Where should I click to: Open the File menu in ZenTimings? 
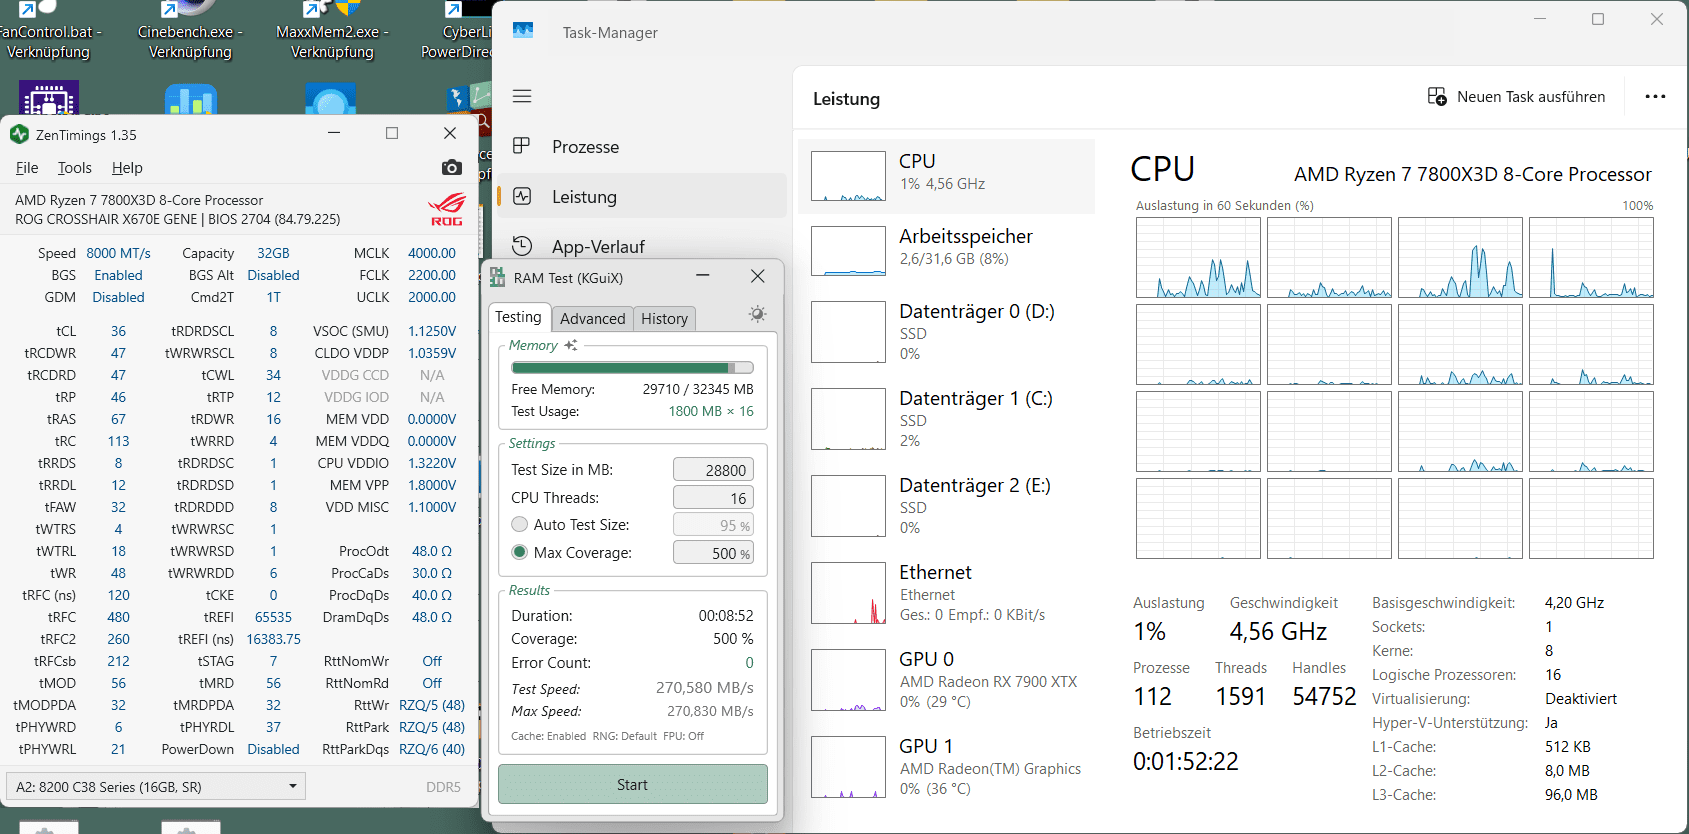point(27,168)
